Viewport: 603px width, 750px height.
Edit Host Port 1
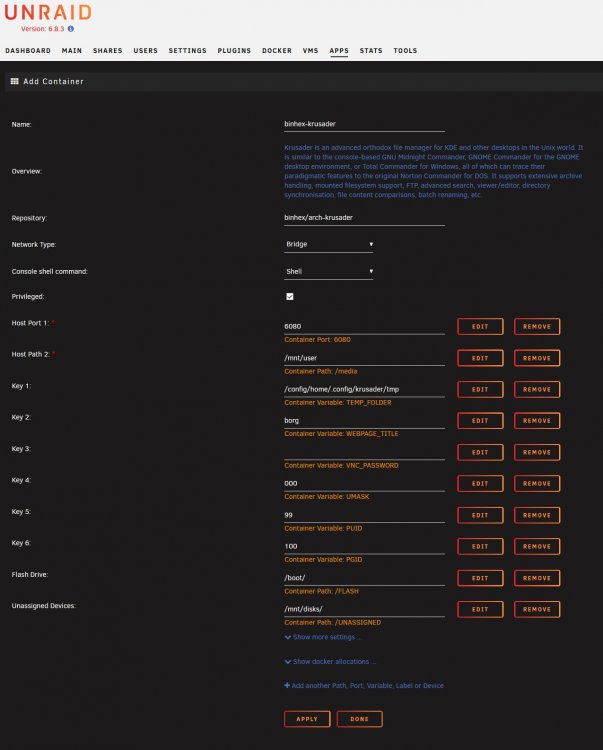pyautogui.click(x=480, y=327)
